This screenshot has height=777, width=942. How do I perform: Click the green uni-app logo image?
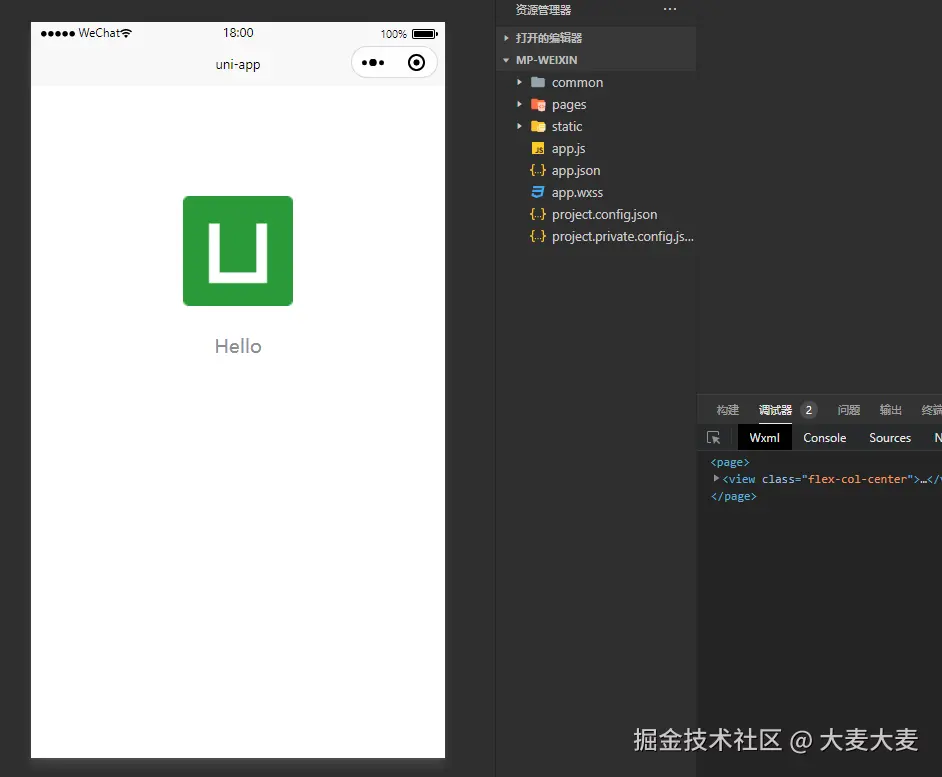pyautogui.click(x=238, y=251)
